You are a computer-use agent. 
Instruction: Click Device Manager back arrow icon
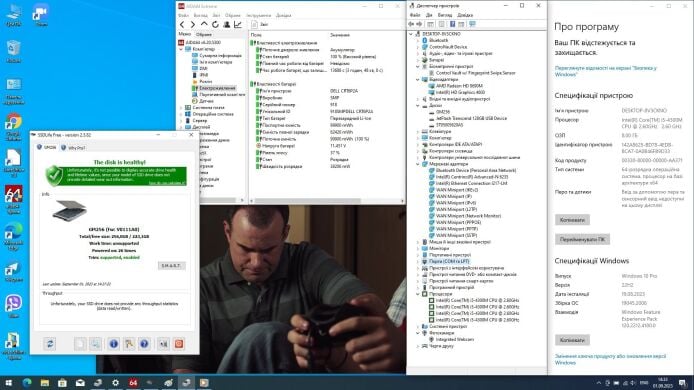point(411,24)
